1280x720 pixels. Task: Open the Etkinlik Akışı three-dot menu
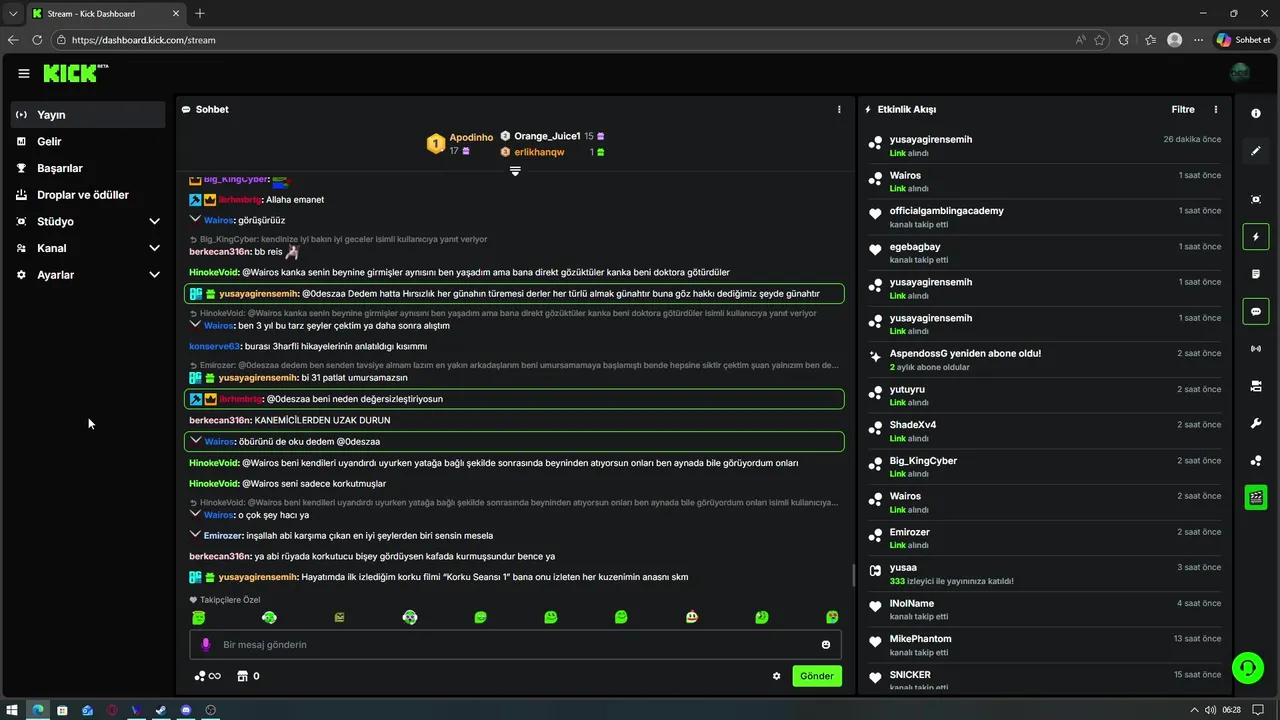point(1216,109)
